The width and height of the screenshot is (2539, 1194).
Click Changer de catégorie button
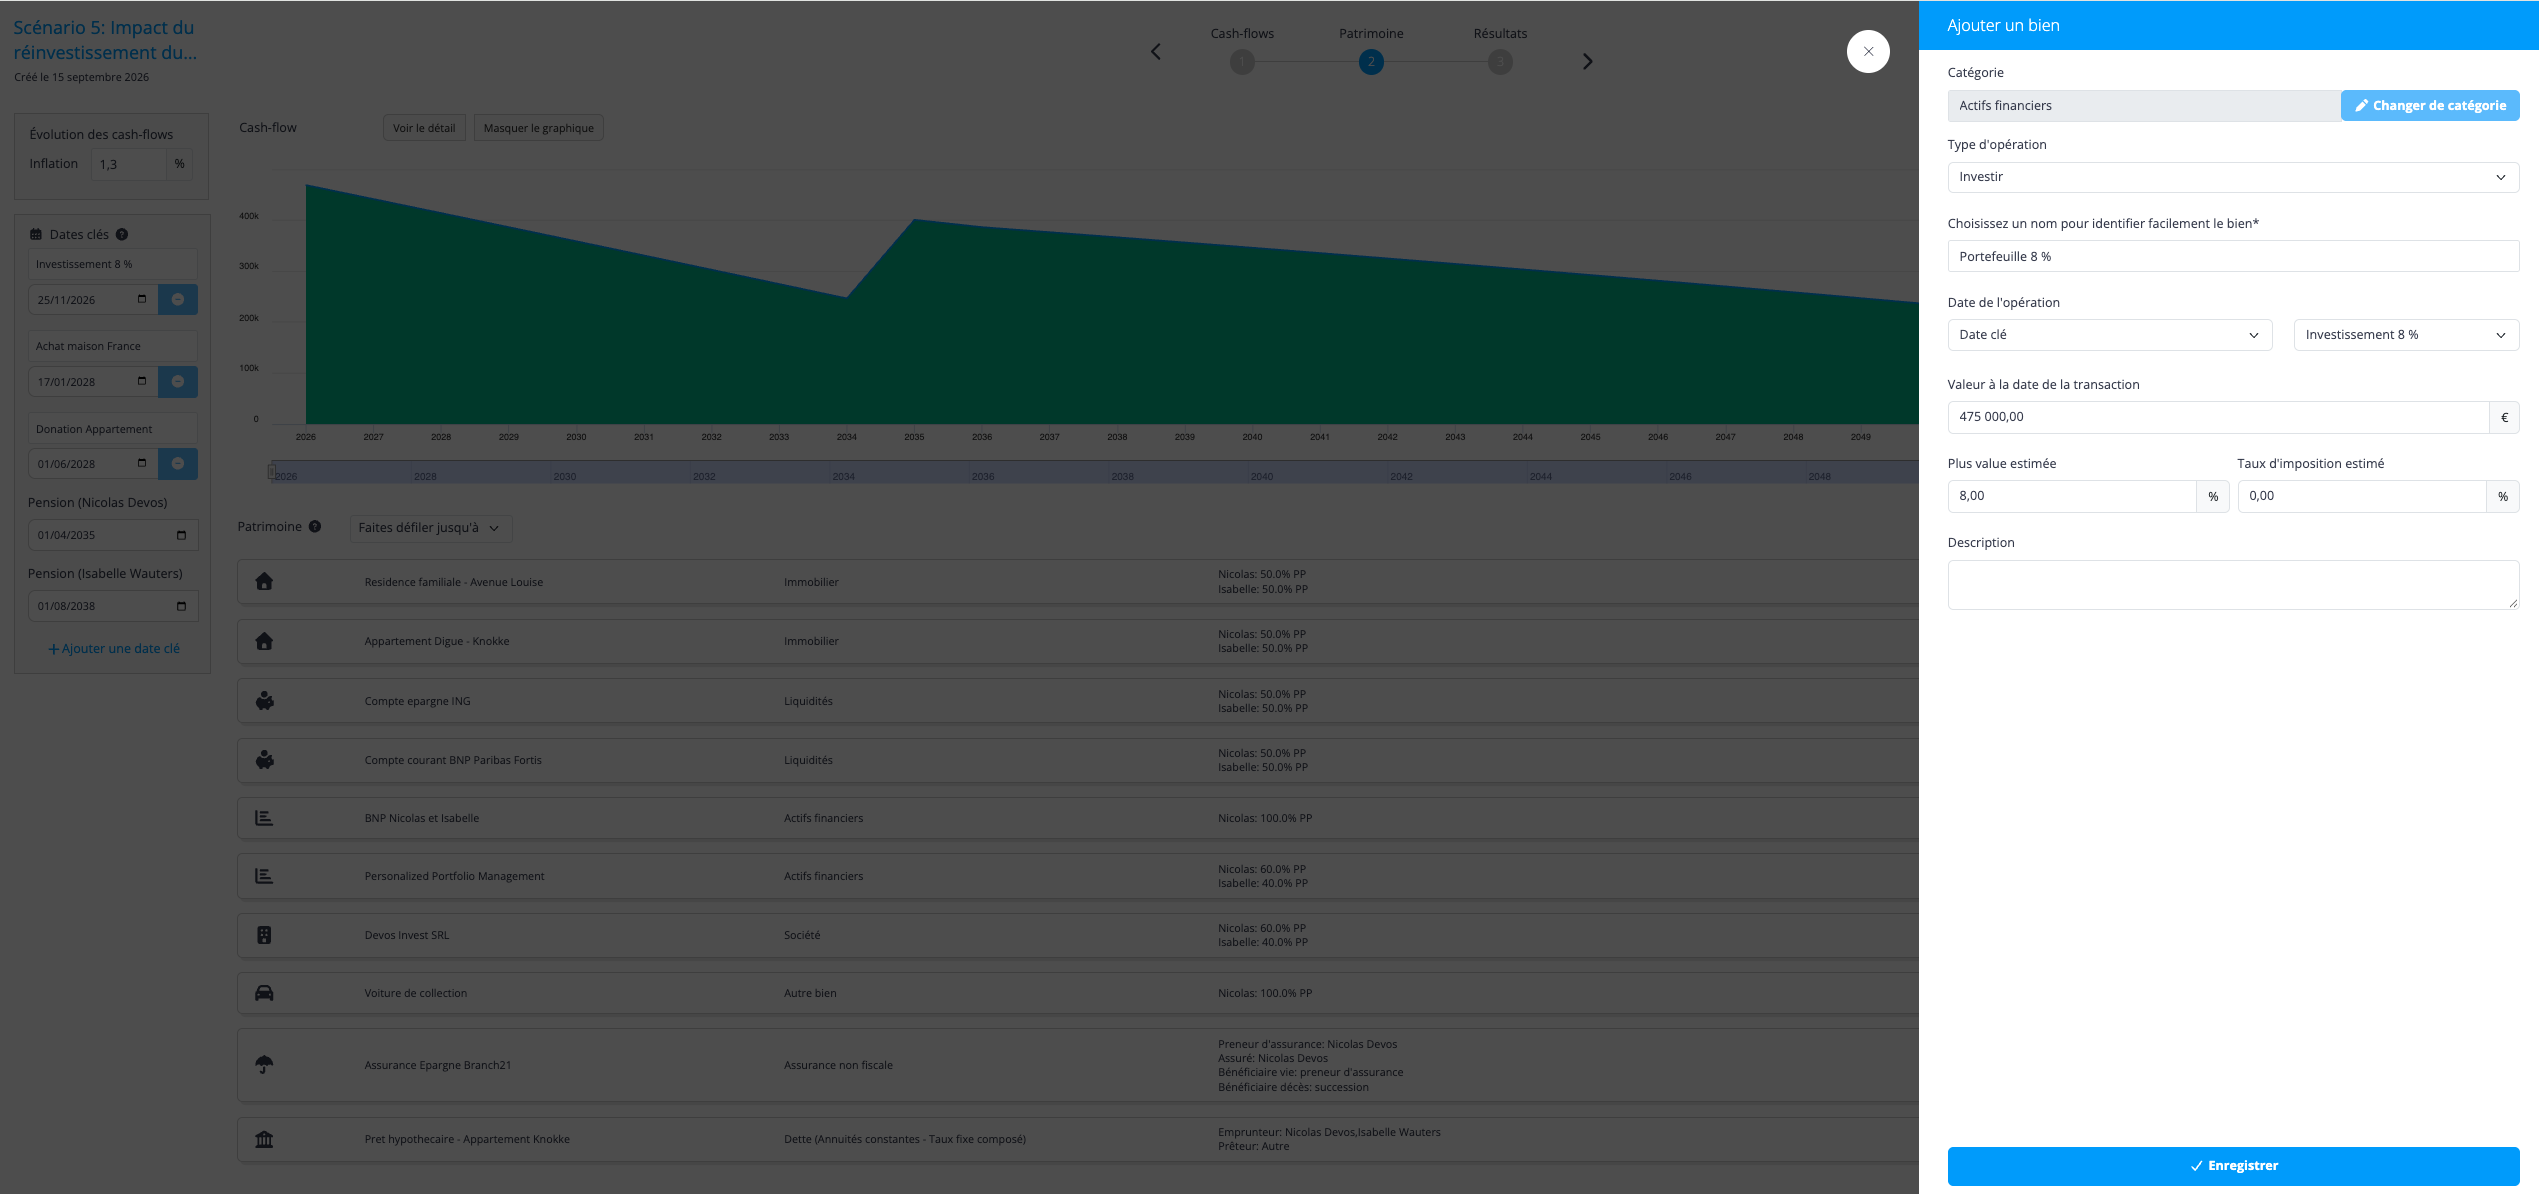click(x=2430, y=105)
